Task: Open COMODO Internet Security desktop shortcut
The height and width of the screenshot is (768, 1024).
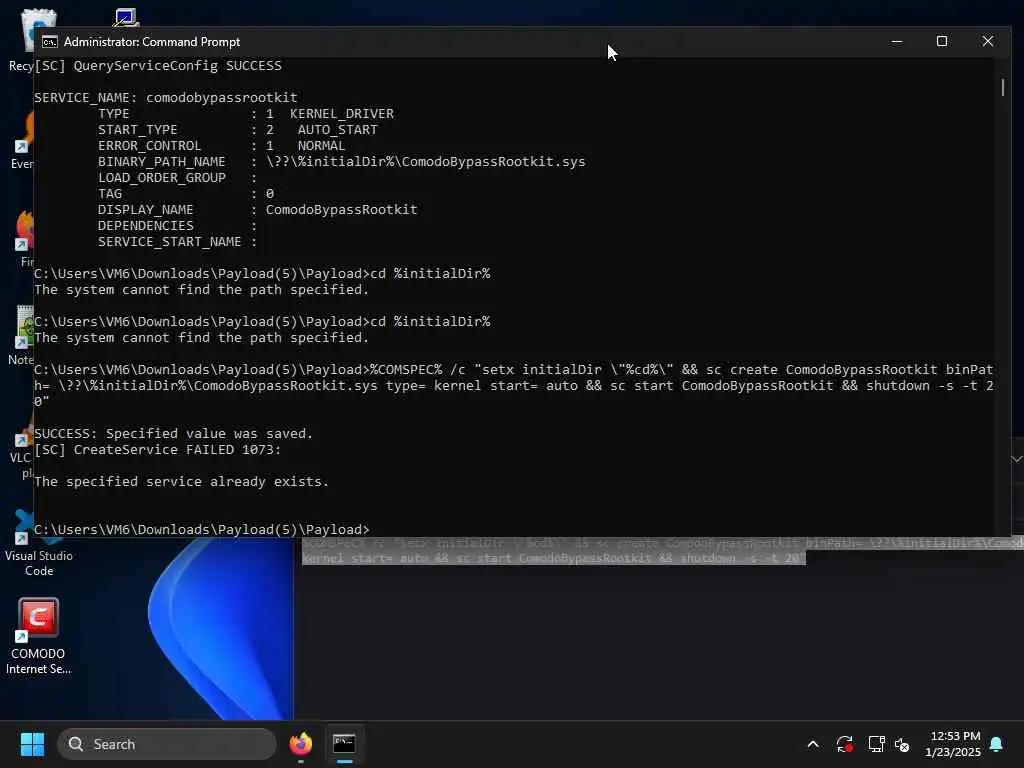Action: pyautogui.click(x=39, y=637)
